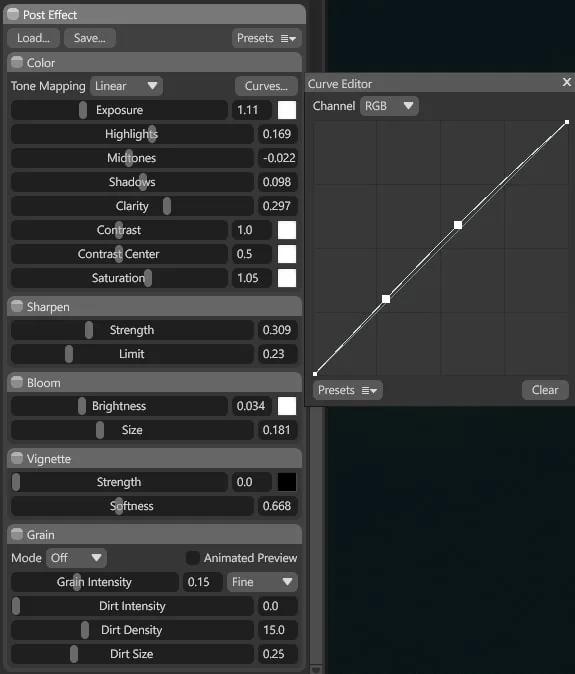Adjust the Grain Intensity slider

[95, 582]
